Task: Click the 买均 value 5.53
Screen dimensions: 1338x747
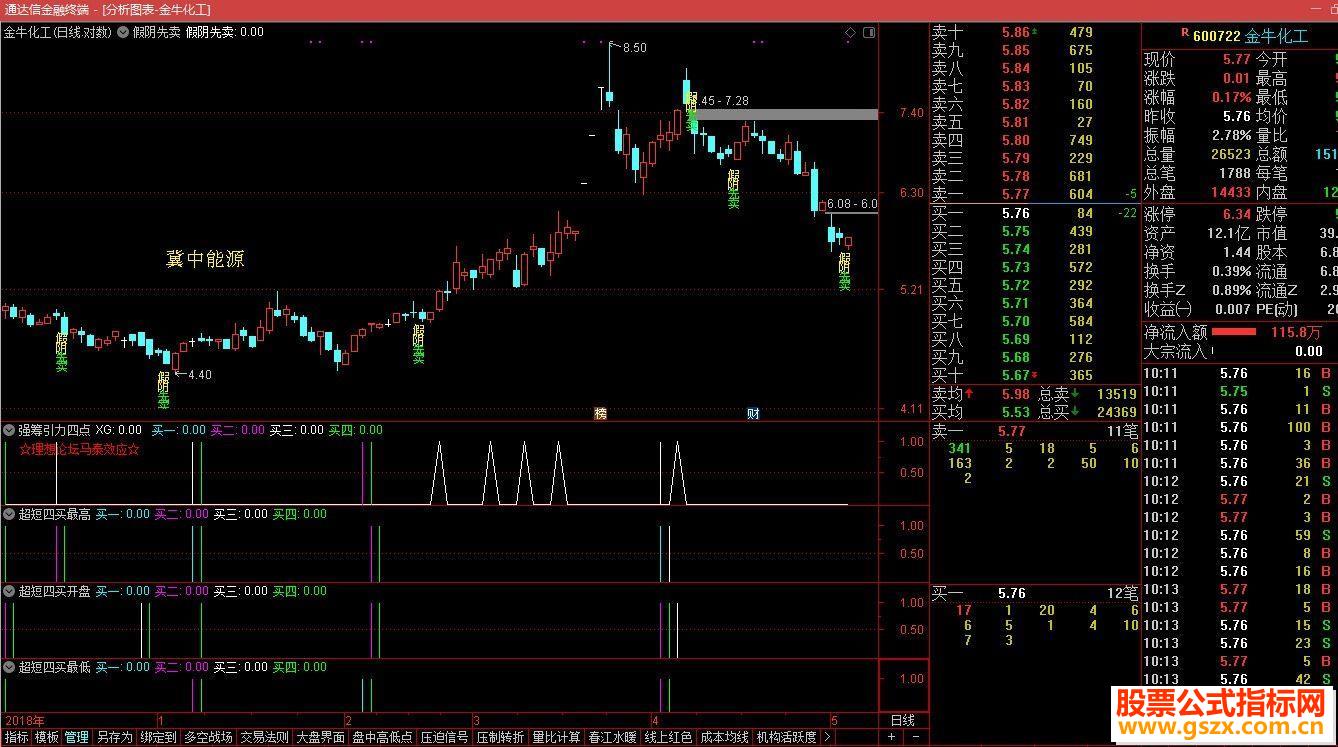Action: pos(1015,412)
